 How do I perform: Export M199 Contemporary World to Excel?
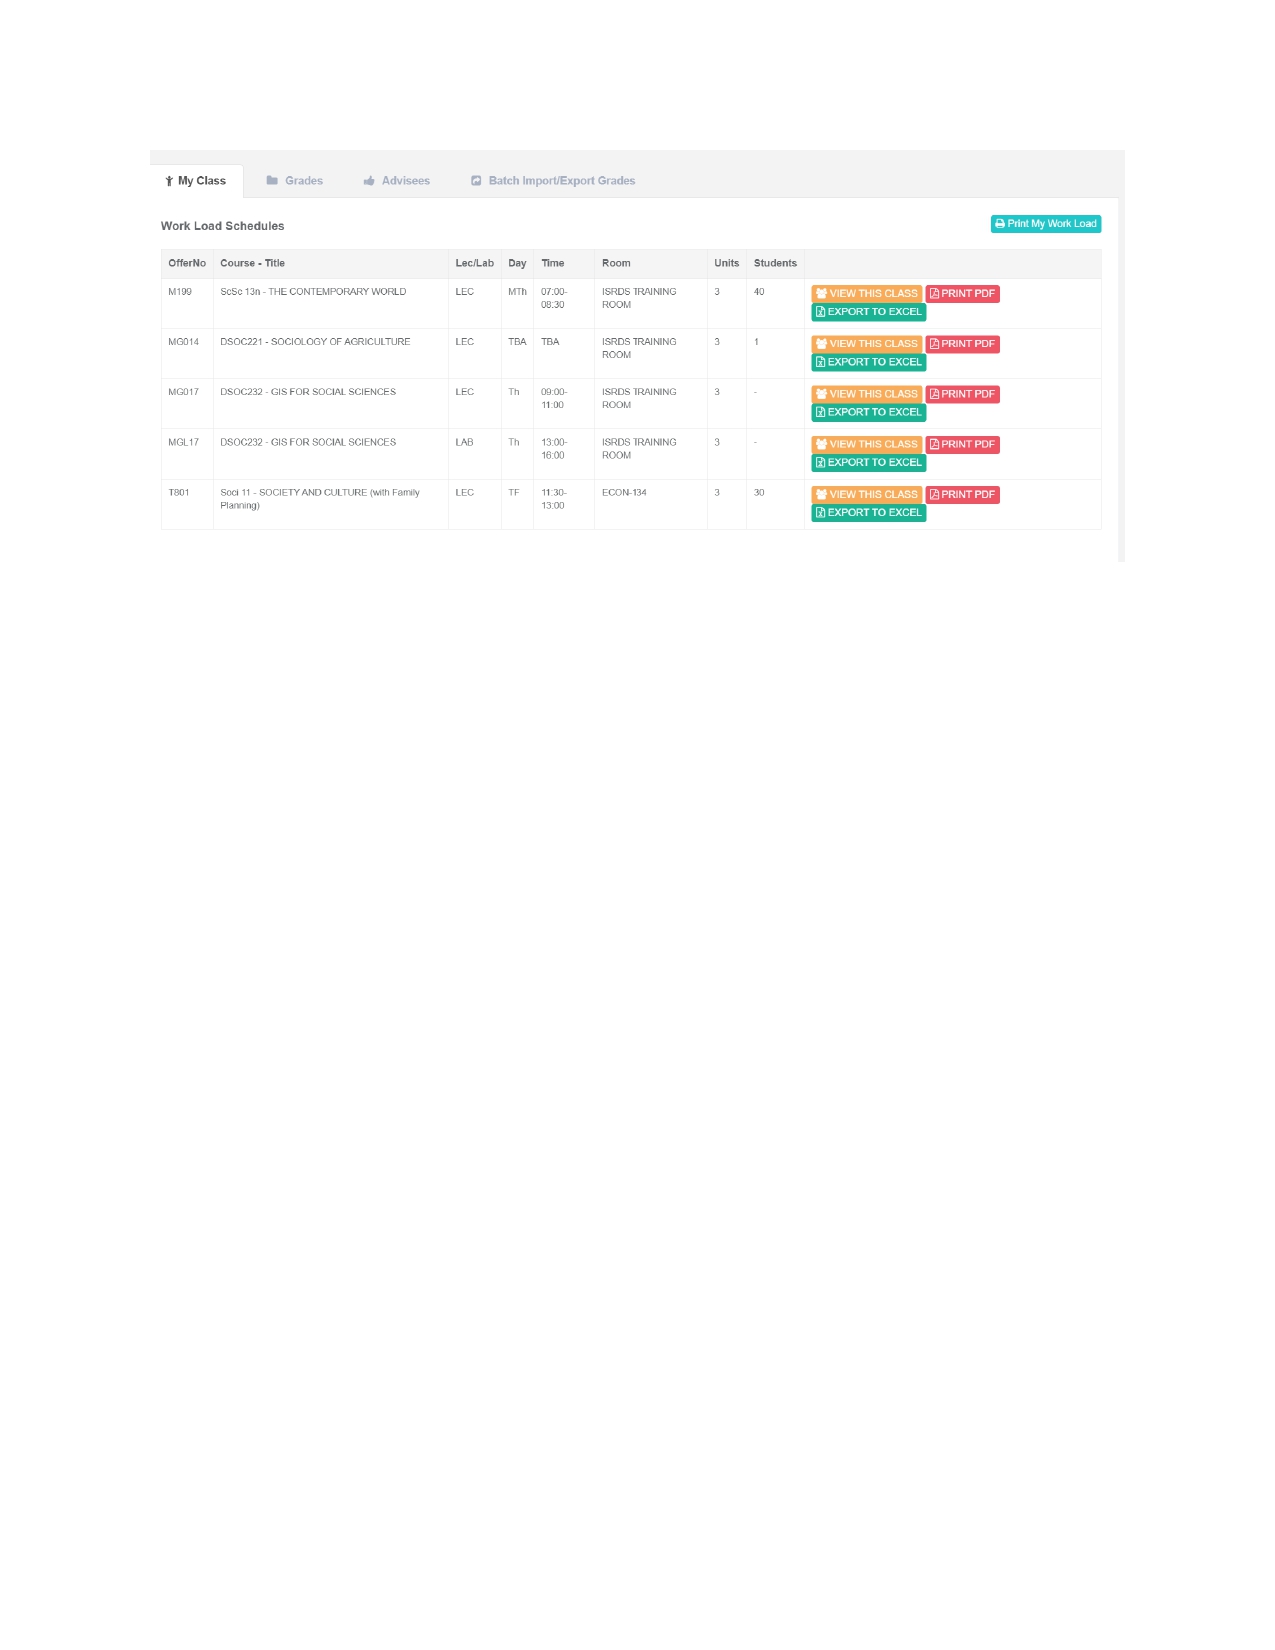pyautogui.click(x=868, y=312)
